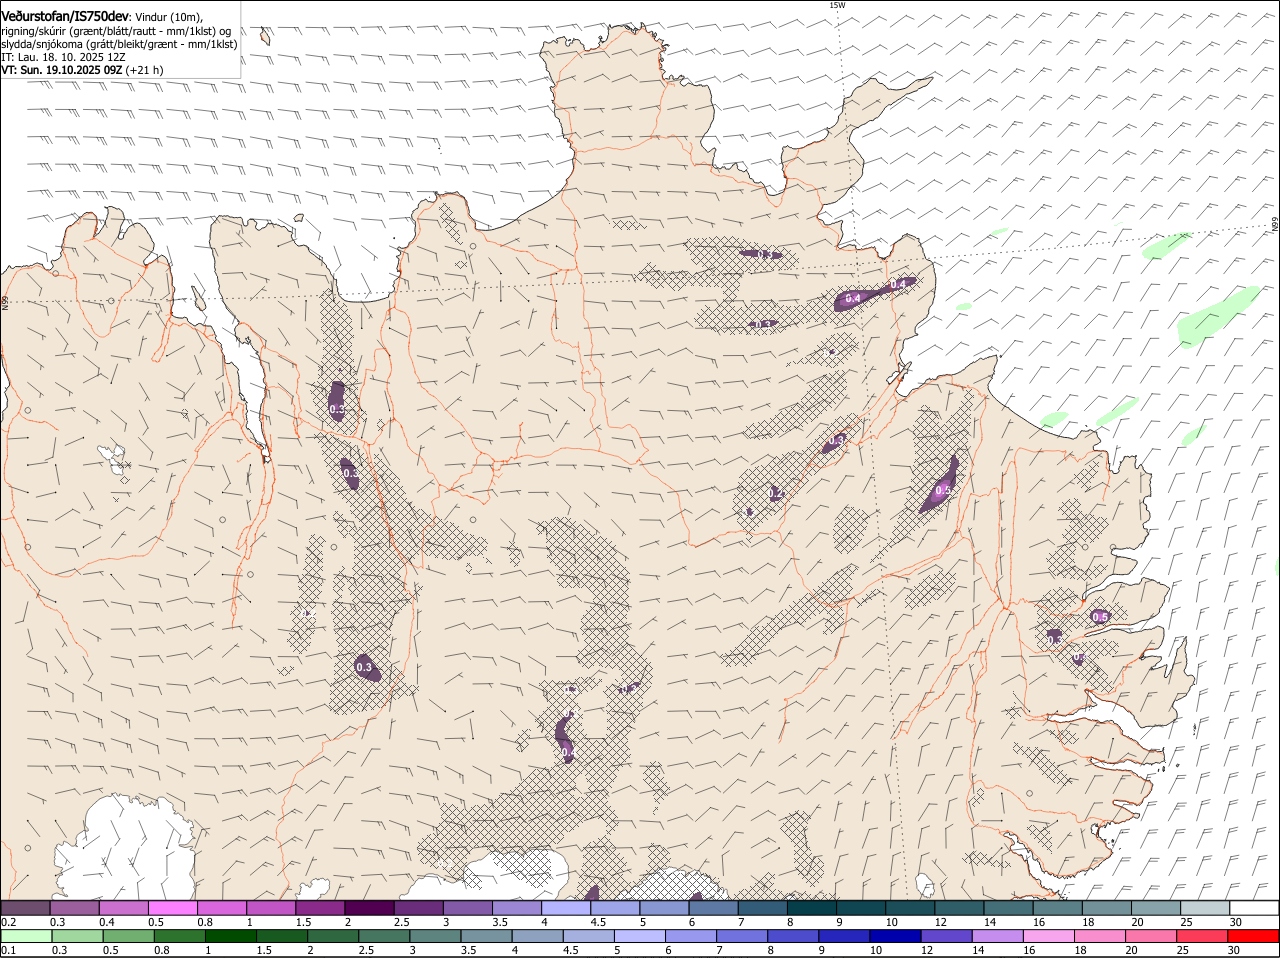Click the upper legend swatch starting at 0.2
This screenshot has height=958, width=1280.
[x=25, y=908]
